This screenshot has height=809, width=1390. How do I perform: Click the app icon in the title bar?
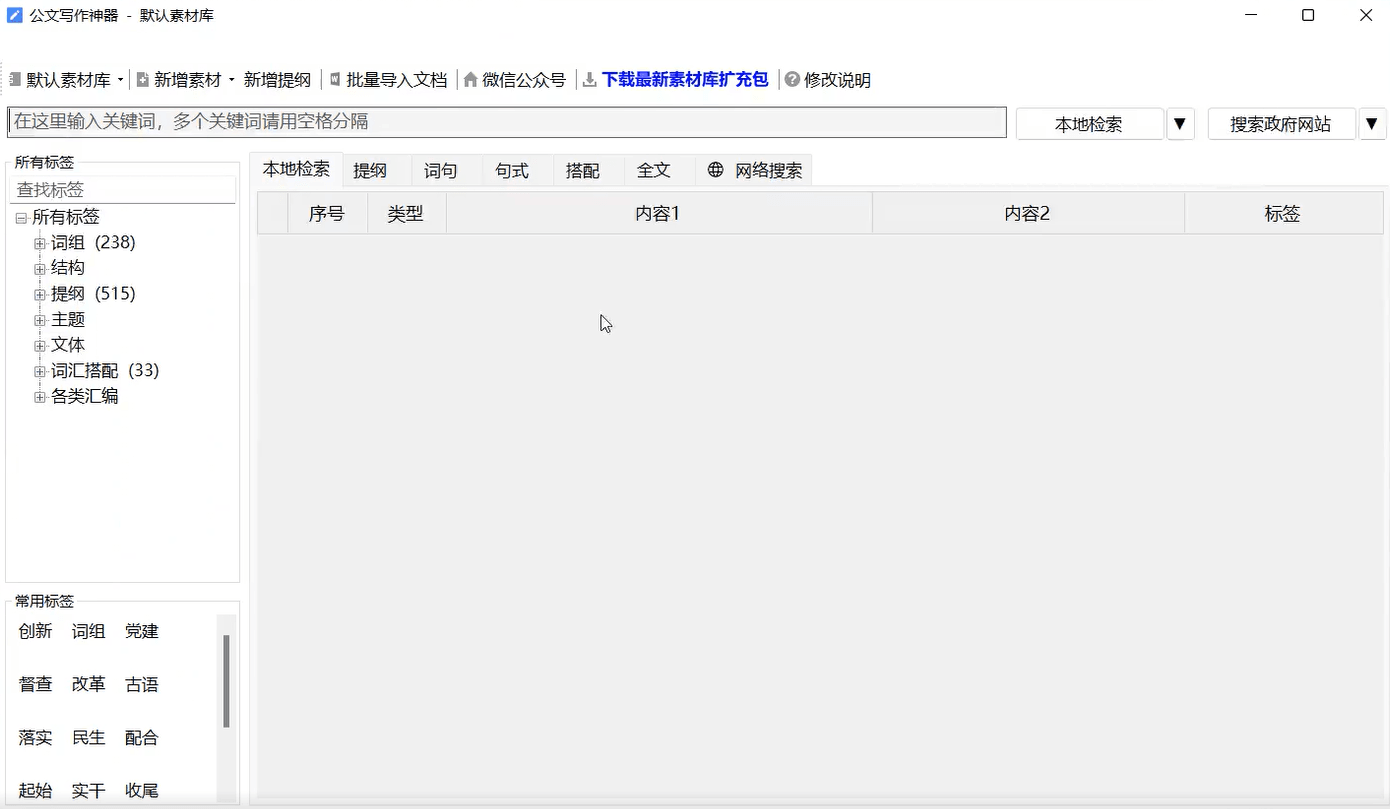click(x=15, y=16)
